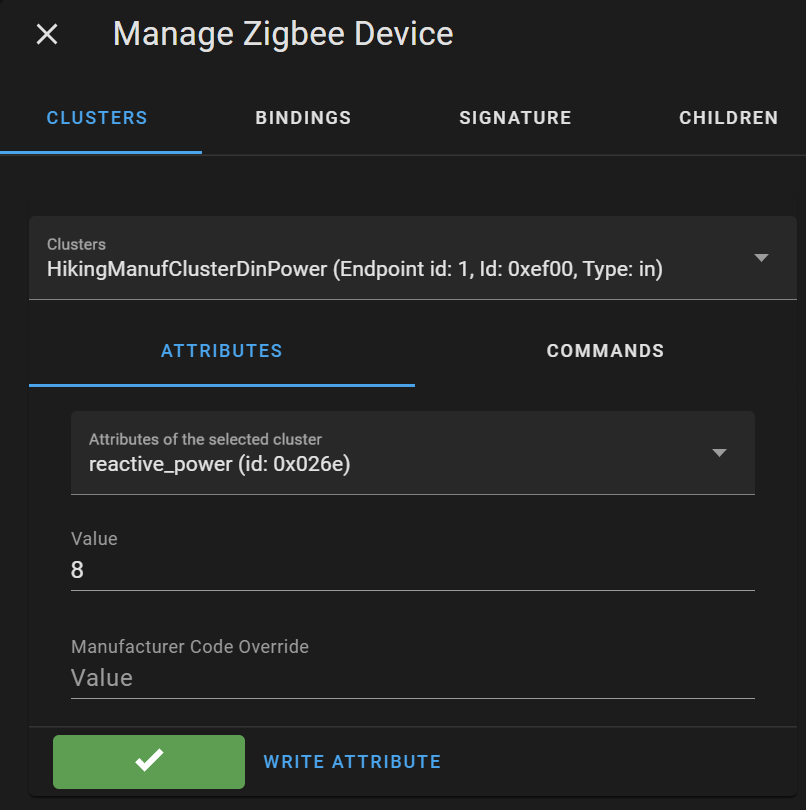Click the WRITE ATTRIBUTE action
This screenshot has height=810, width=806.
point(352,761)
